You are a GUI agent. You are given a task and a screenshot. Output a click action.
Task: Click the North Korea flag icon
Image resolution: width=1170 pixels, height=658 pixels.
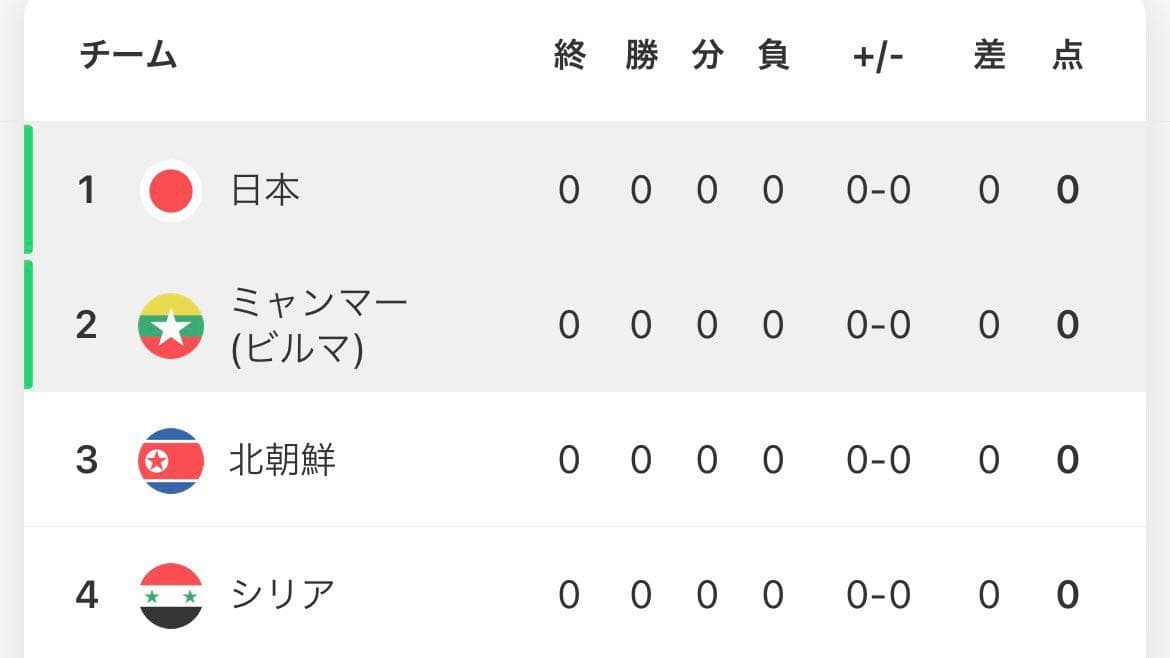(171, 460)
